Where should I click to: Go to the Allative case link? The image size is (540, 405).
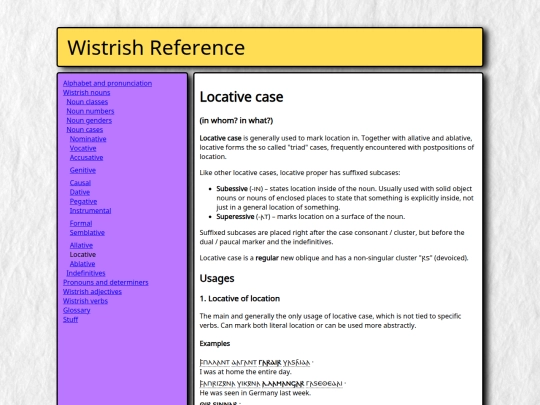[81, 246]
